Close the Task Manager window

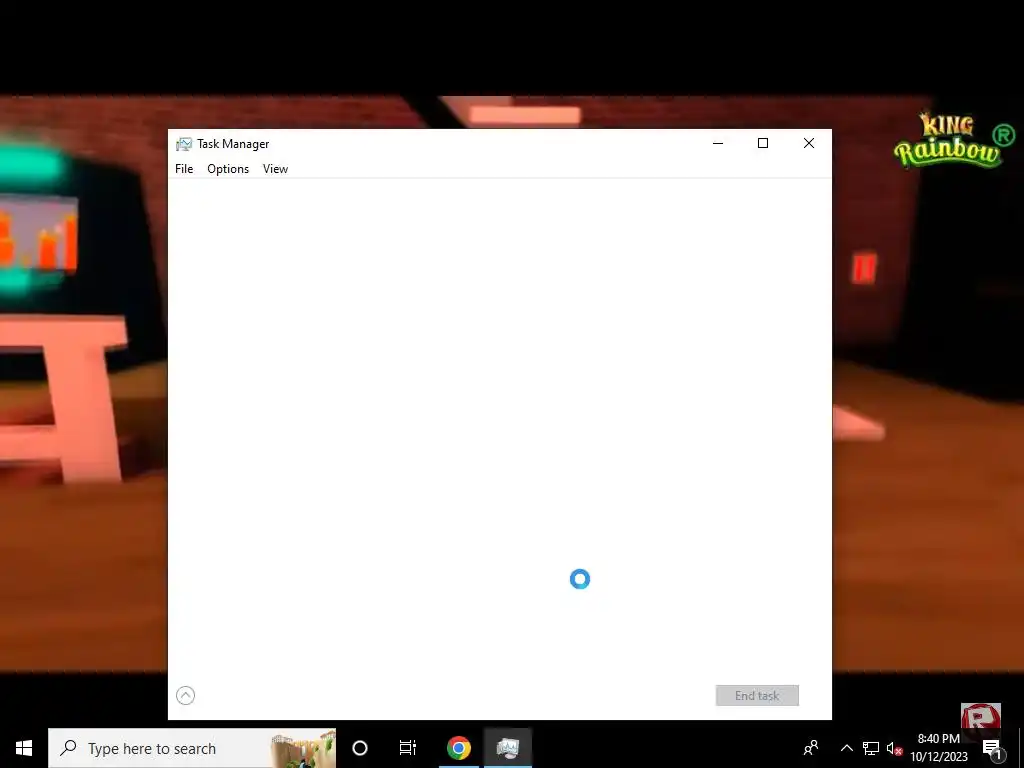click(x=808, y=143)
